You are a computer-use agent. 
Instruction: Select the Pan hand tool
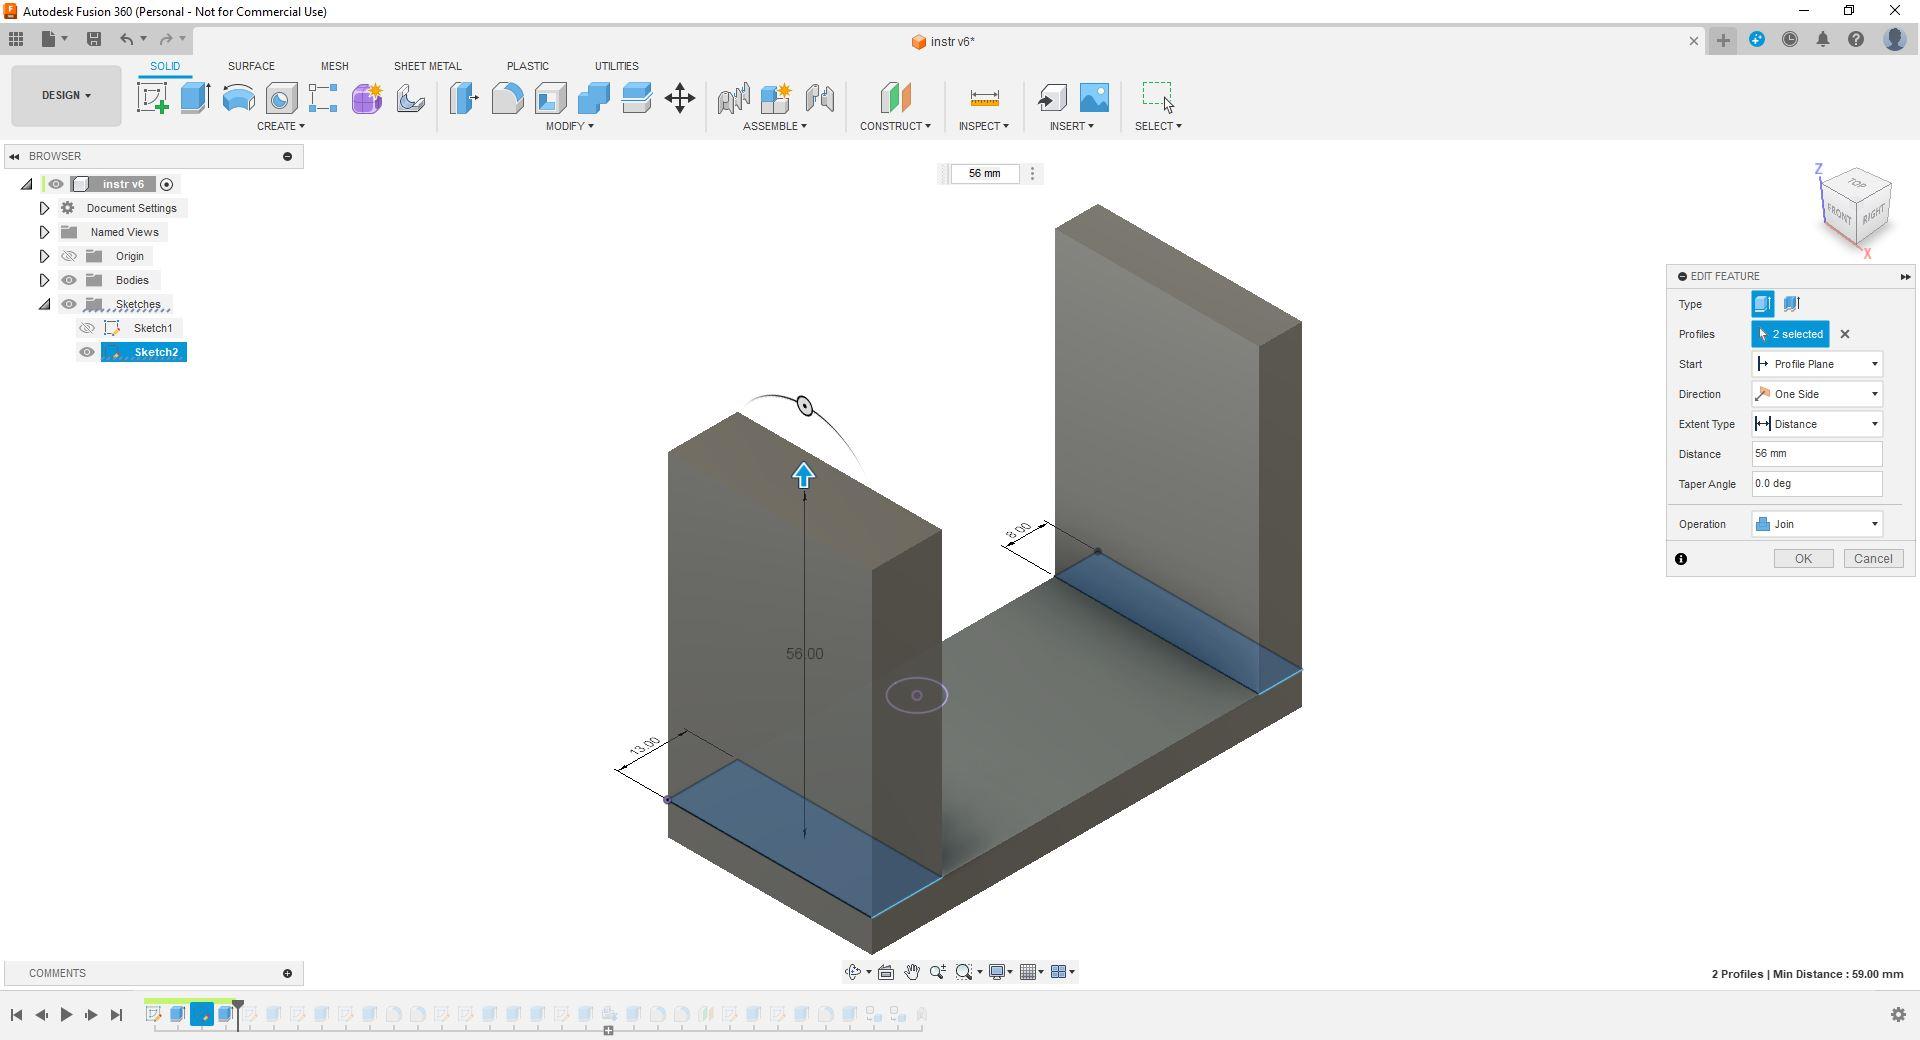tap(912, 972)
